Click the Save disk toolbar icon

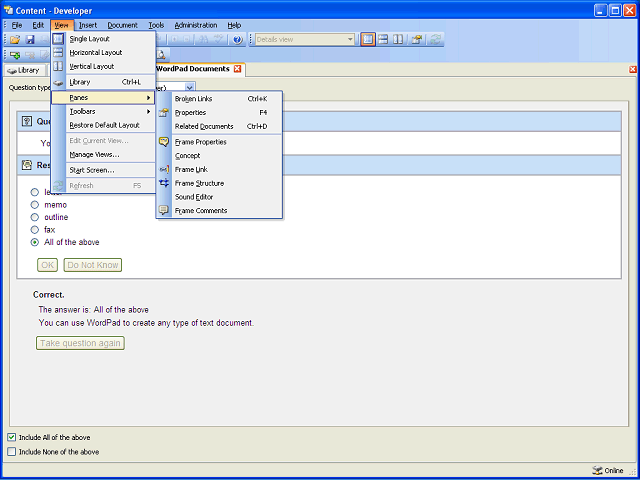pos(30,40)
